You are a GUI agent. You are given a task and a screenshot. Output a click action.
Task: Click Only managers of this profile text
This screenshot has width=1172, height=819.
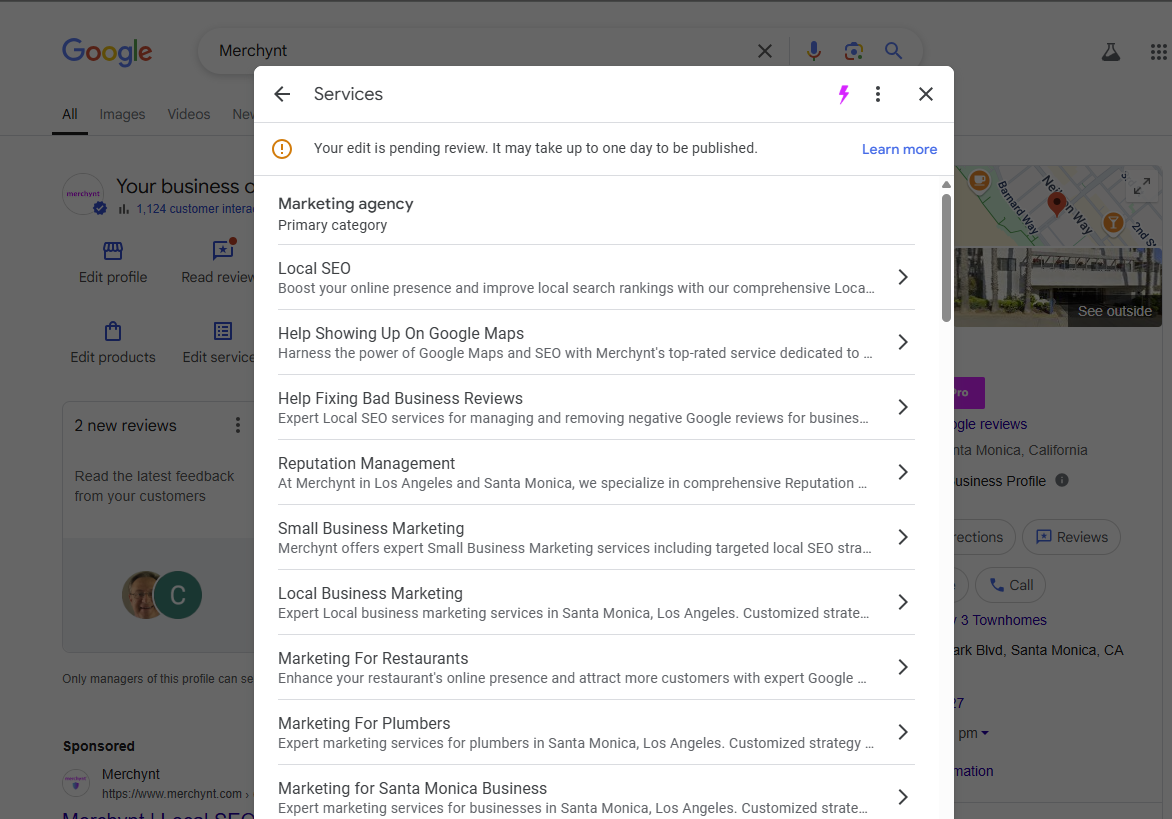point(158,679)
